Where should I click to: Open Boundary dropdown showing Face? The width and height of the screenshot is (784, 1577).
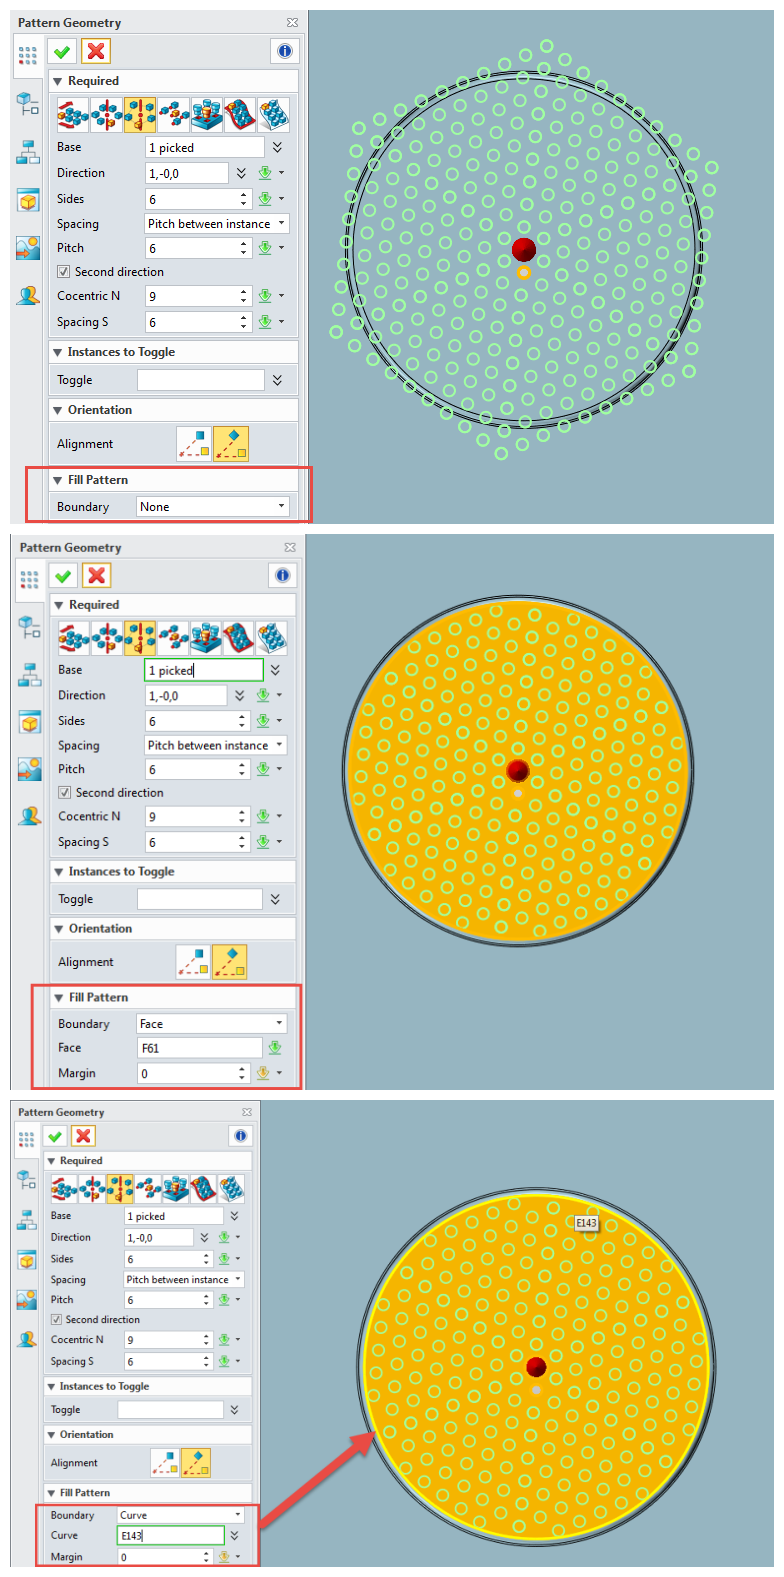point(212,1024)
